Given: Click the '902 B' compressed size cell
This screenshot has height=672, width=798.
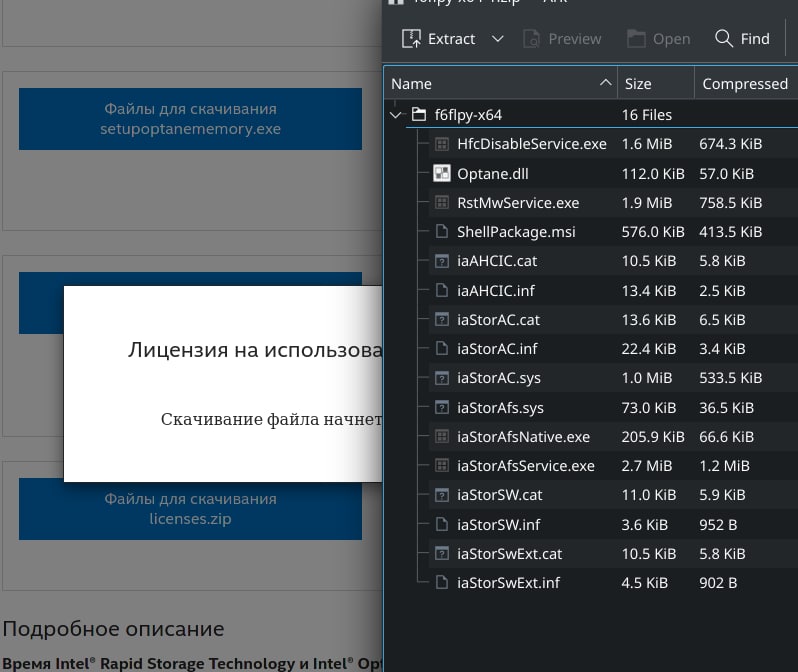Looking at the screenshot, I should [718, 583].
